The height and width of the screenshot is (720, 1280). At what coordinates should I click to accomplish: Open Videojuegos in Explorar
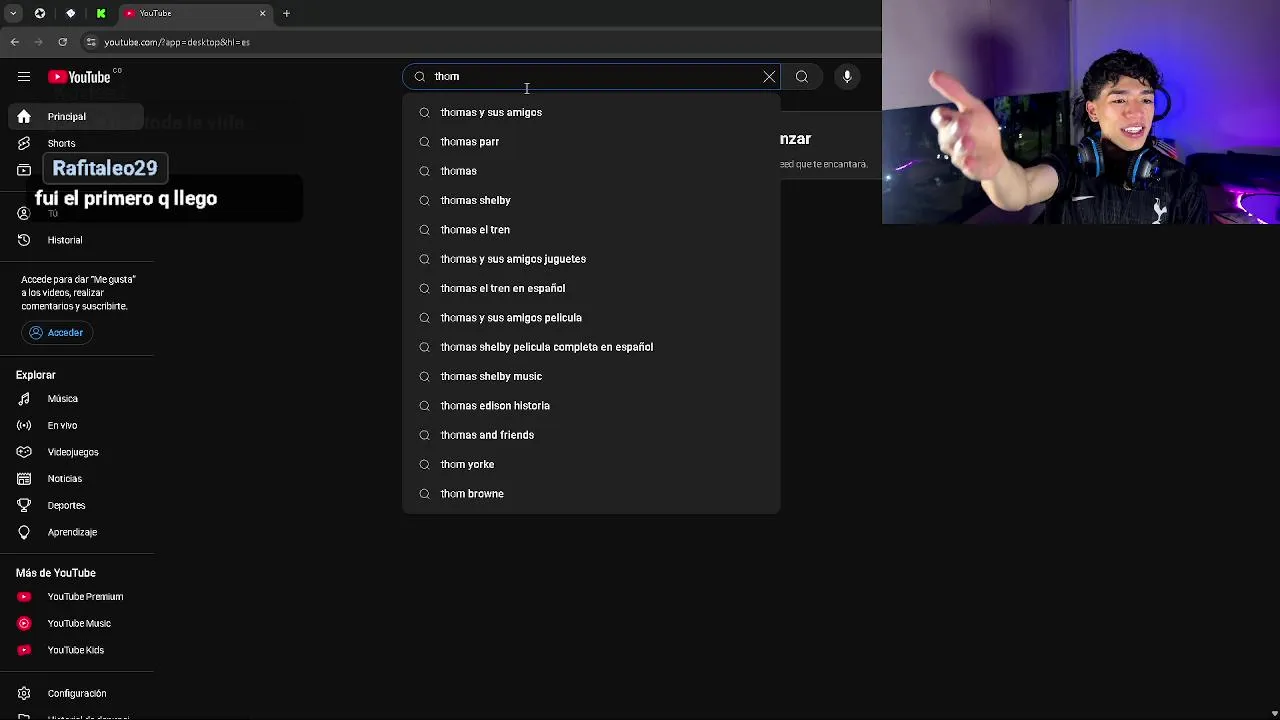pyautogui.click(x=76, y=452)
